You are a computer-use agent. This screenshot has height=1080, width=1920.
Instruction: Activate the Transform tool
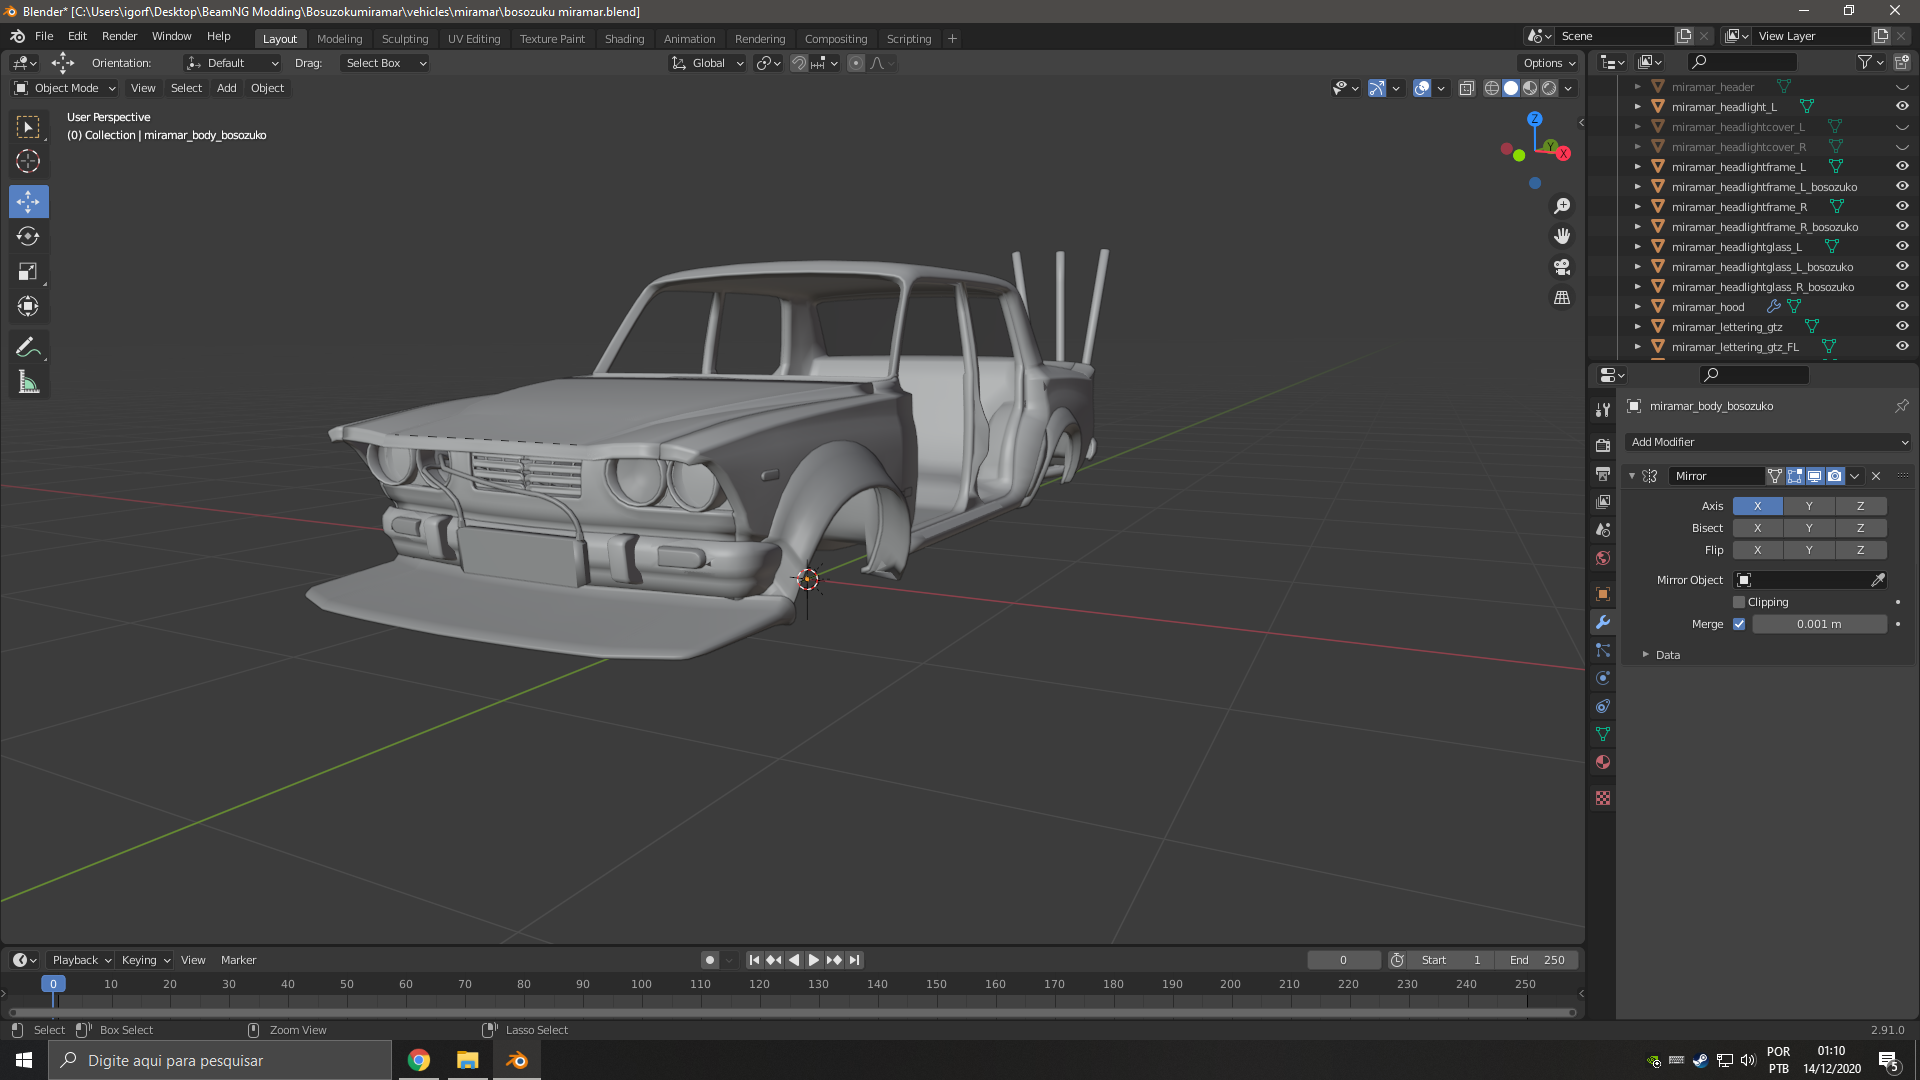28,306
